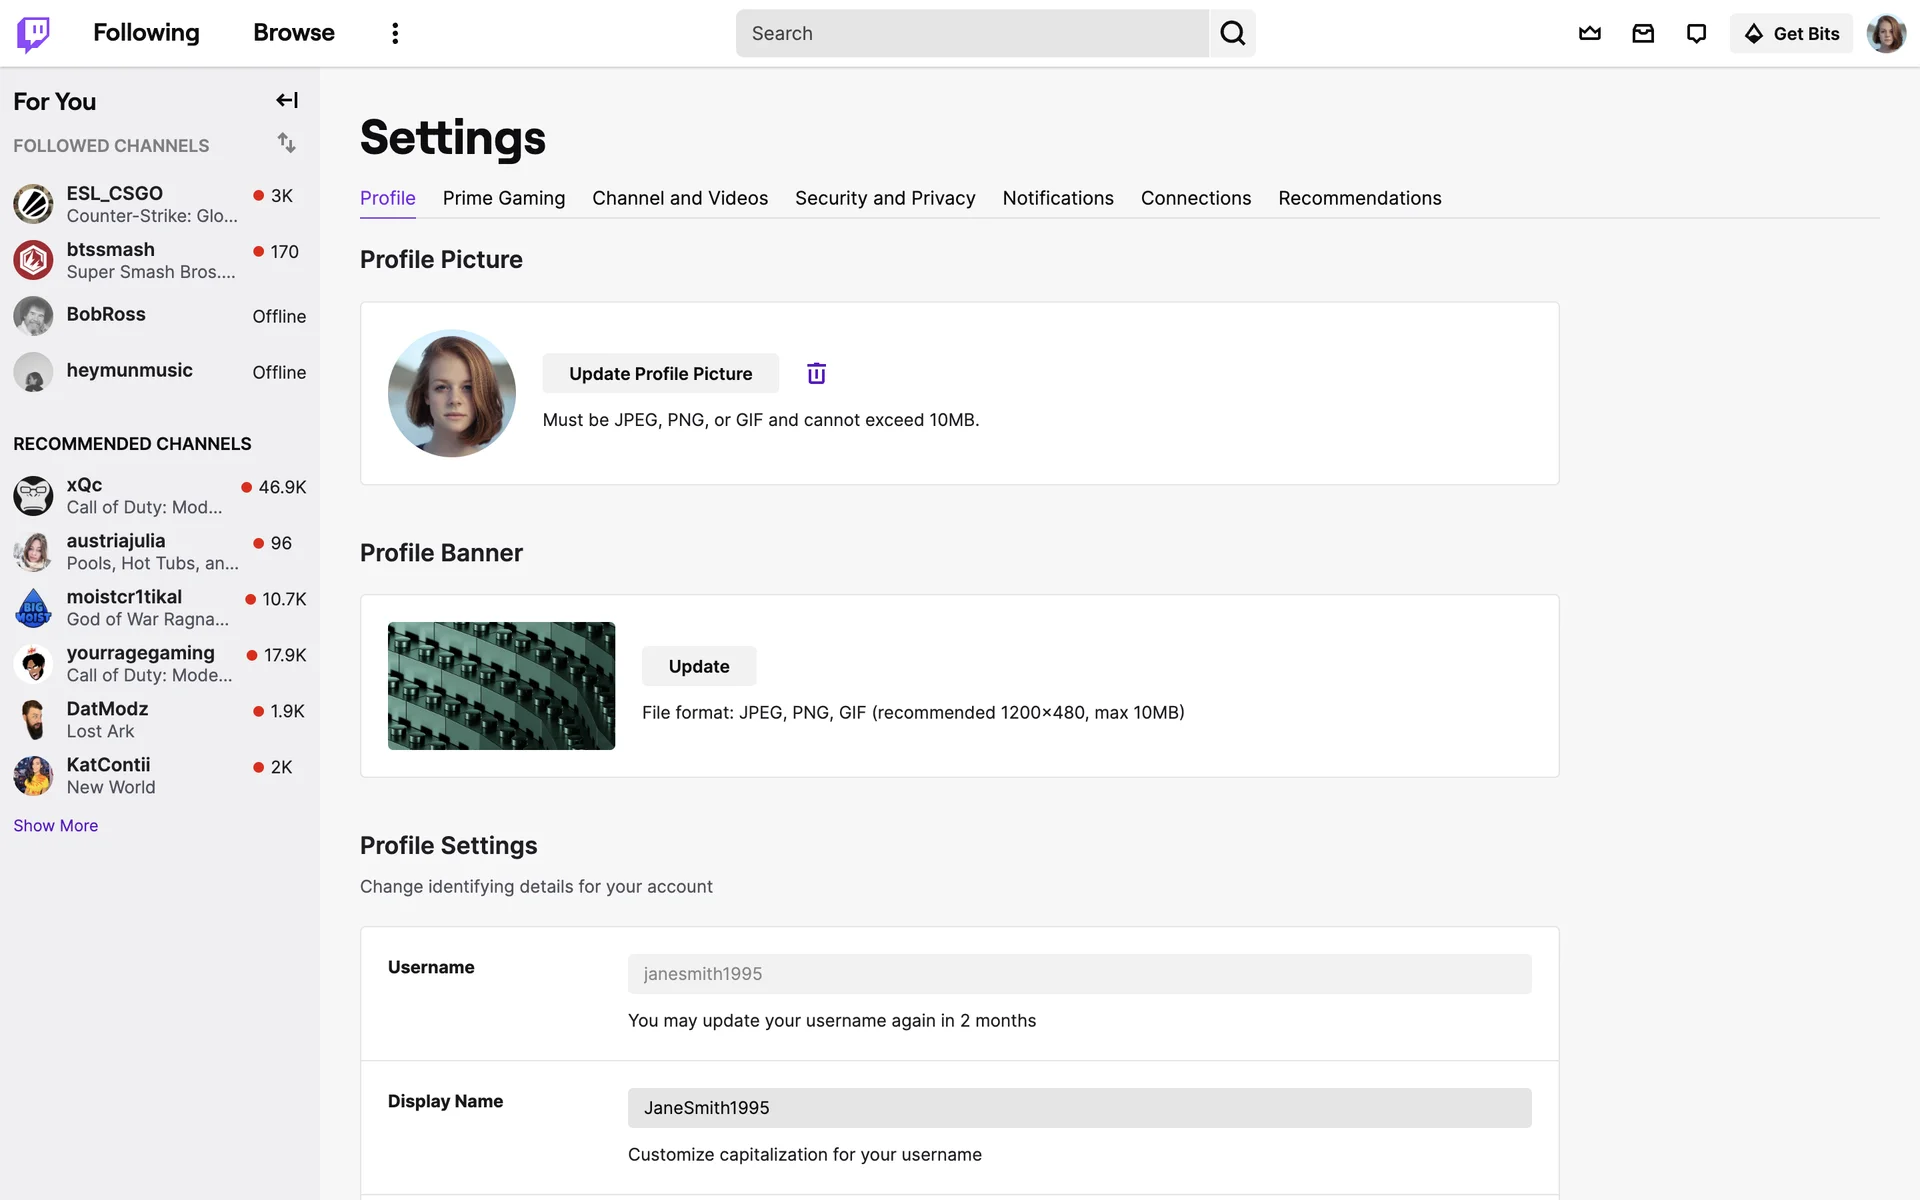Click the Display Name input field
This screenshot has height=1200, width=1920.
click(1079, 1108)
